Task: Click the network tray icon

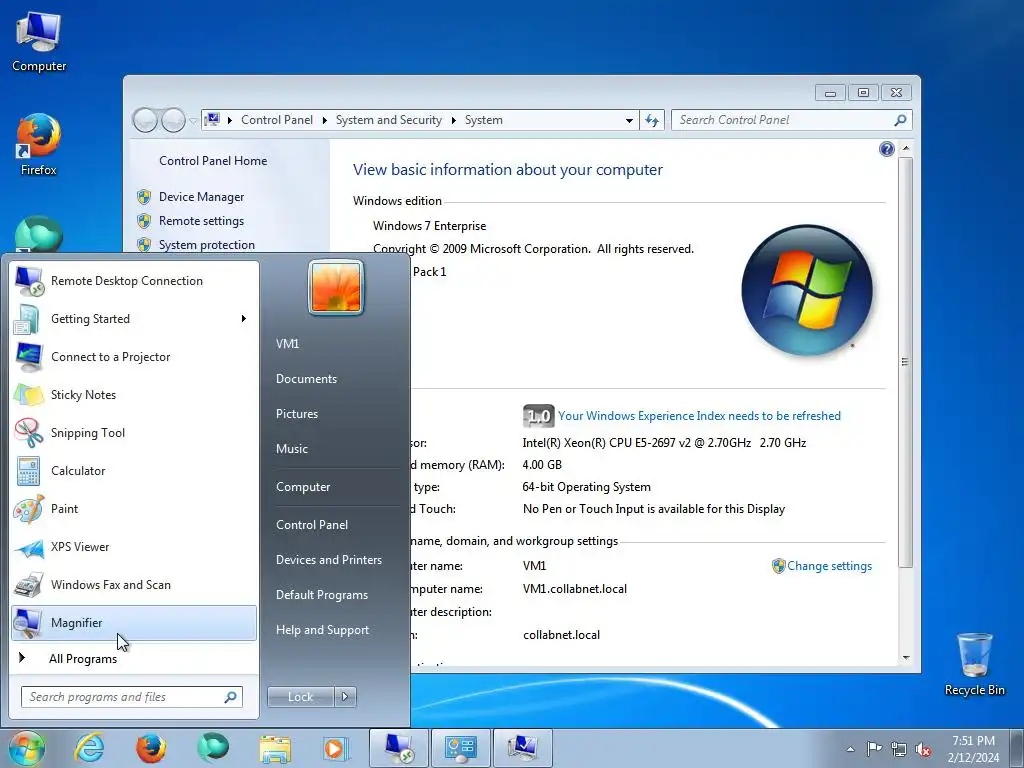Action: tap(899, 749)
